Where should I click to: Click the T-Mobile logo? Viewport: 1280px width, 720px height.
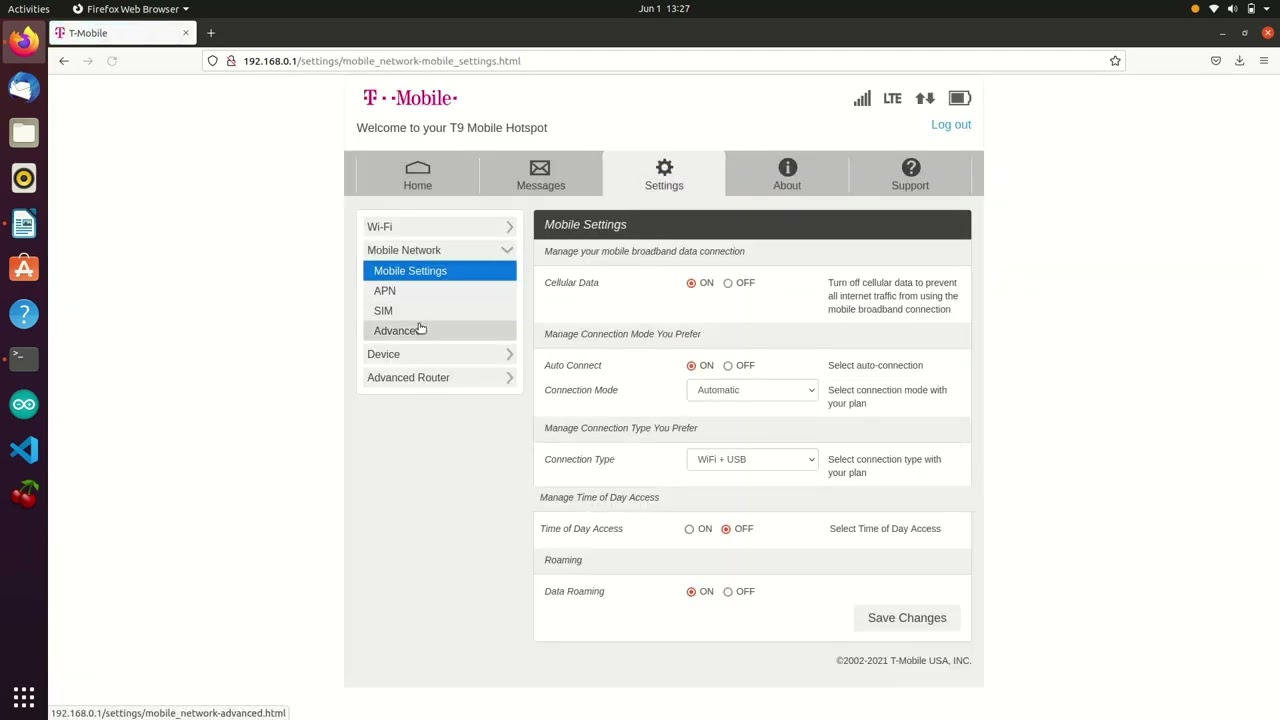coord(410,97)
